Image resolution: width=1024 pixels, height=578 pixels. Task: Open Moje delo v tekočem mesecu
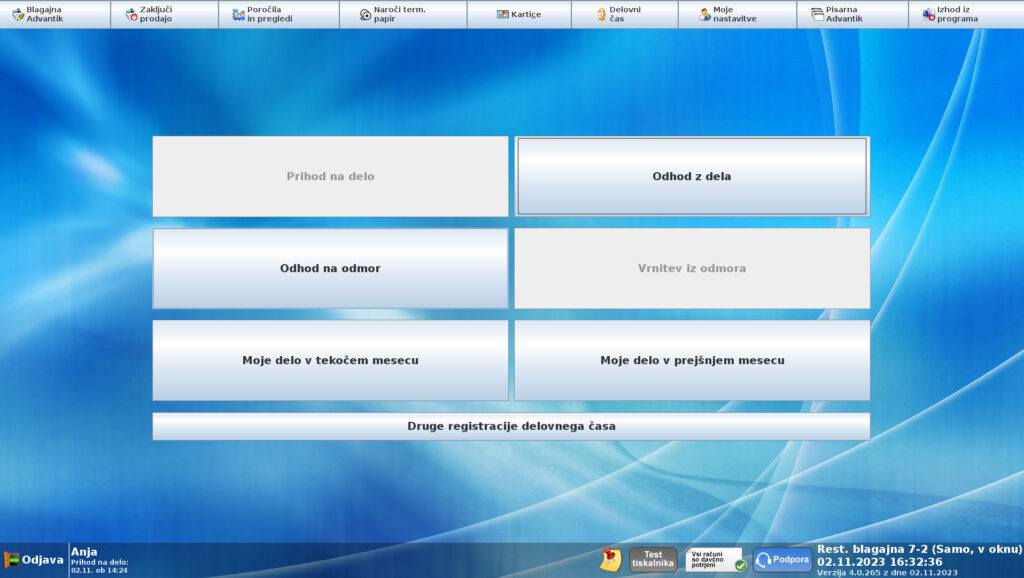pos(330,360)
